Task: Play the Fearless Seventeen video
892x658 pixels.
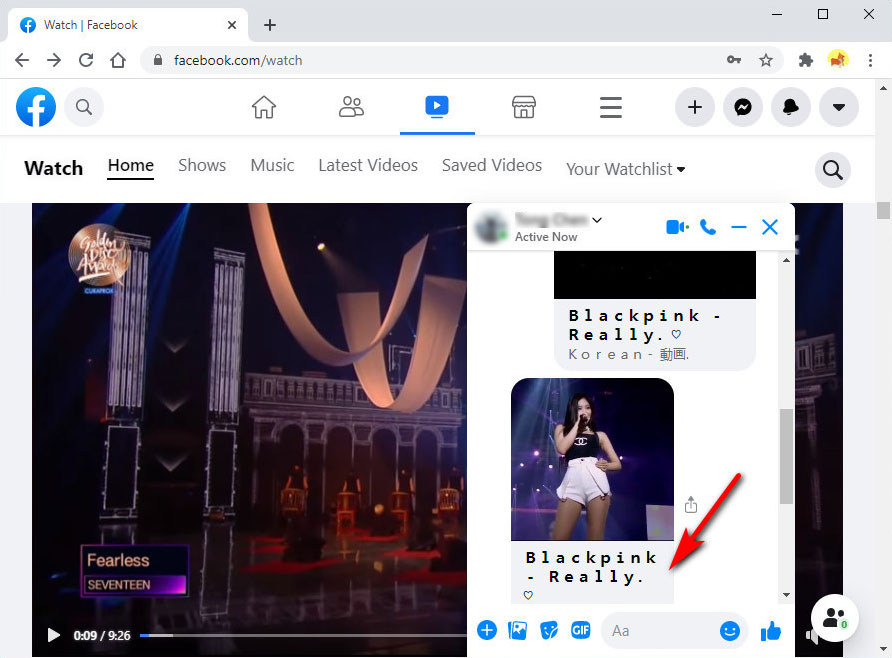Action: coord(53,635)
